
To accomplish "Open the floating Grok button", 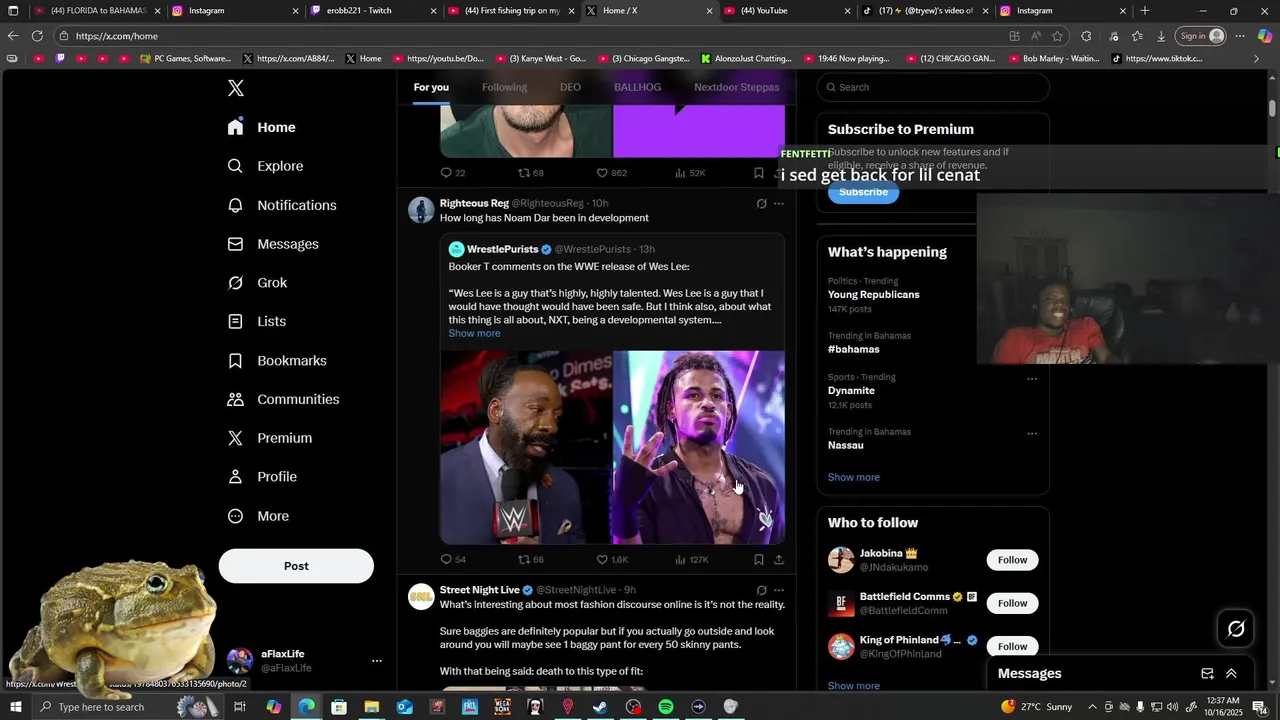I will [x=1236, y=629].
